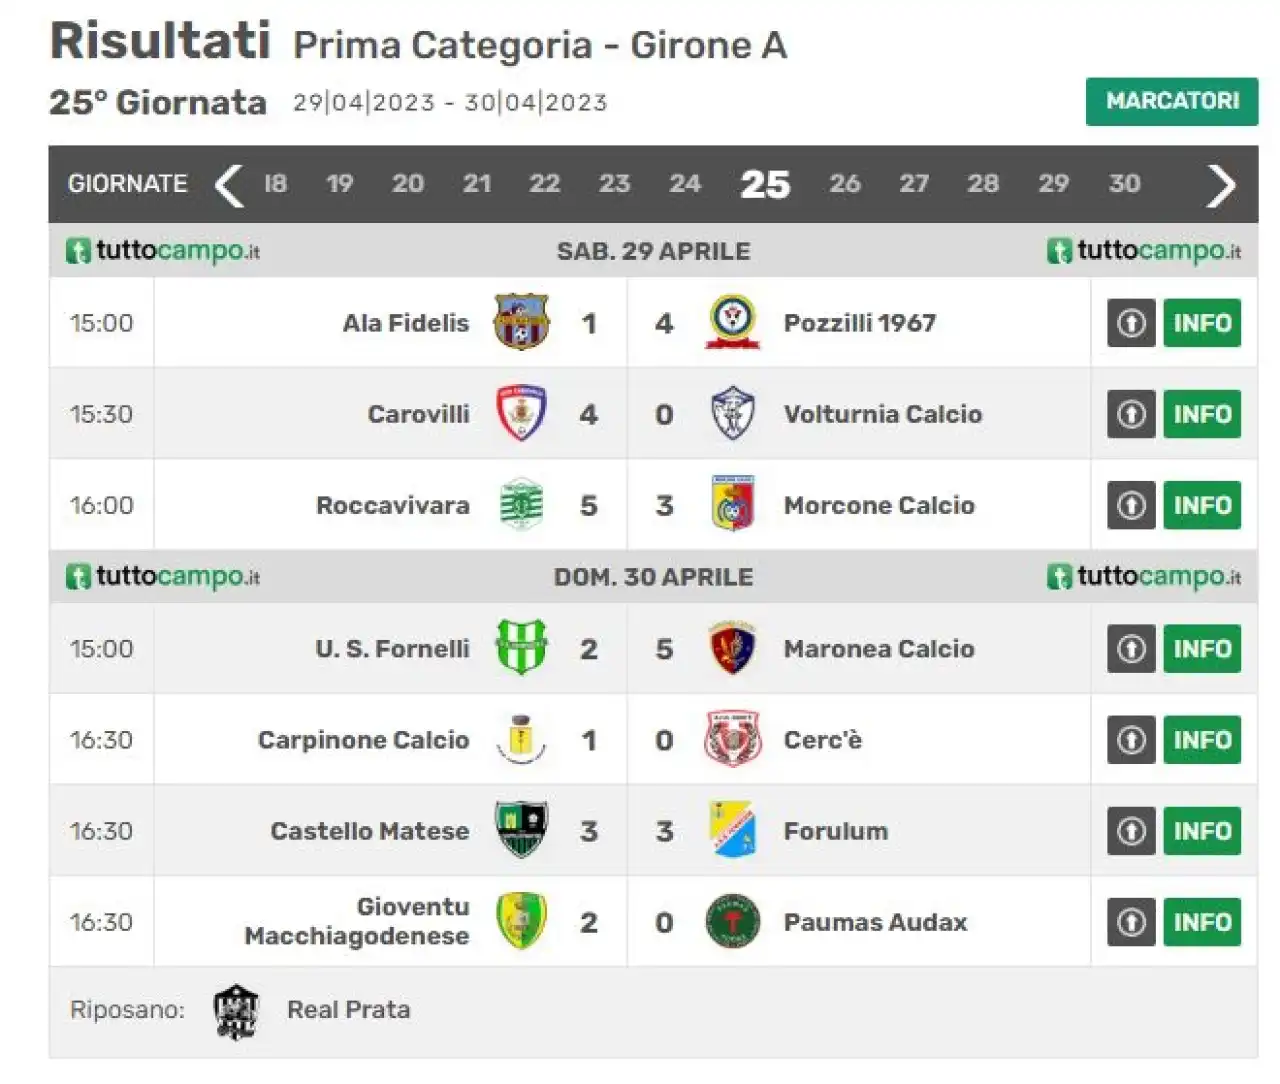This screenshot has height=1084, width=1280.
Task: Click the Ala Fidelis team crest
Action: [521, 322]
